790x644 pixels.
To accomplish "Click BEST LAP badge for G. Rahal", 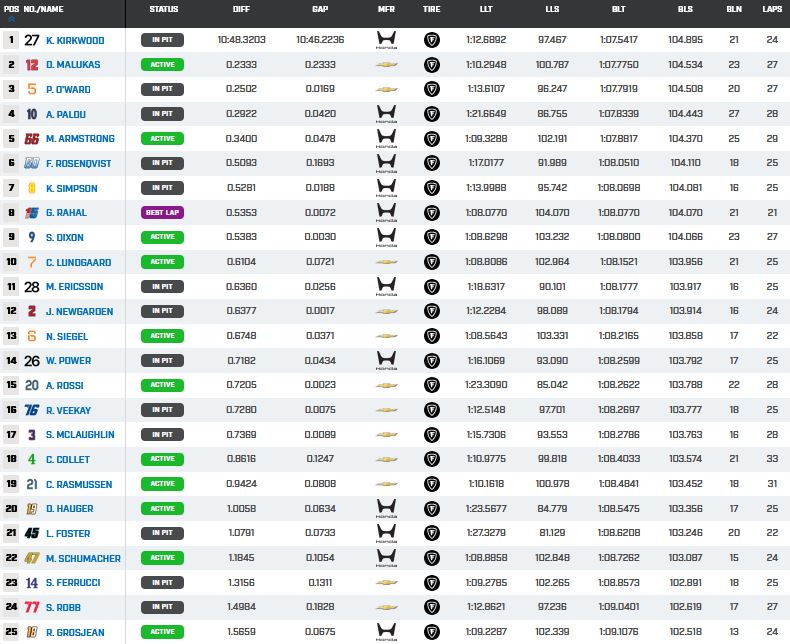I will pyautogui.click(x=162, y=213).
